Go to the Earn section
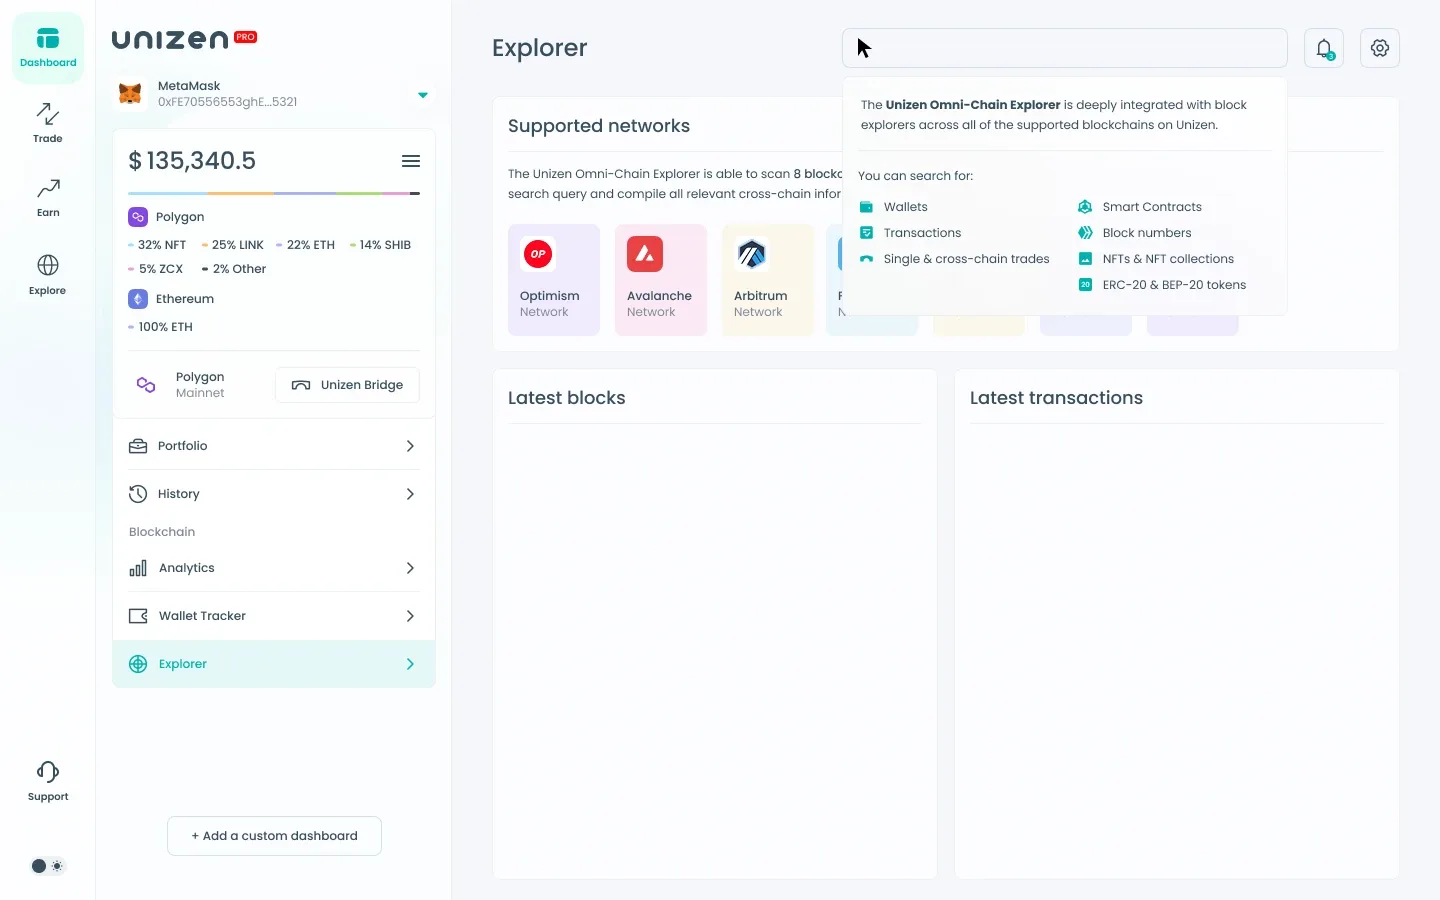 pyautogui.click(x=48, y=197)
